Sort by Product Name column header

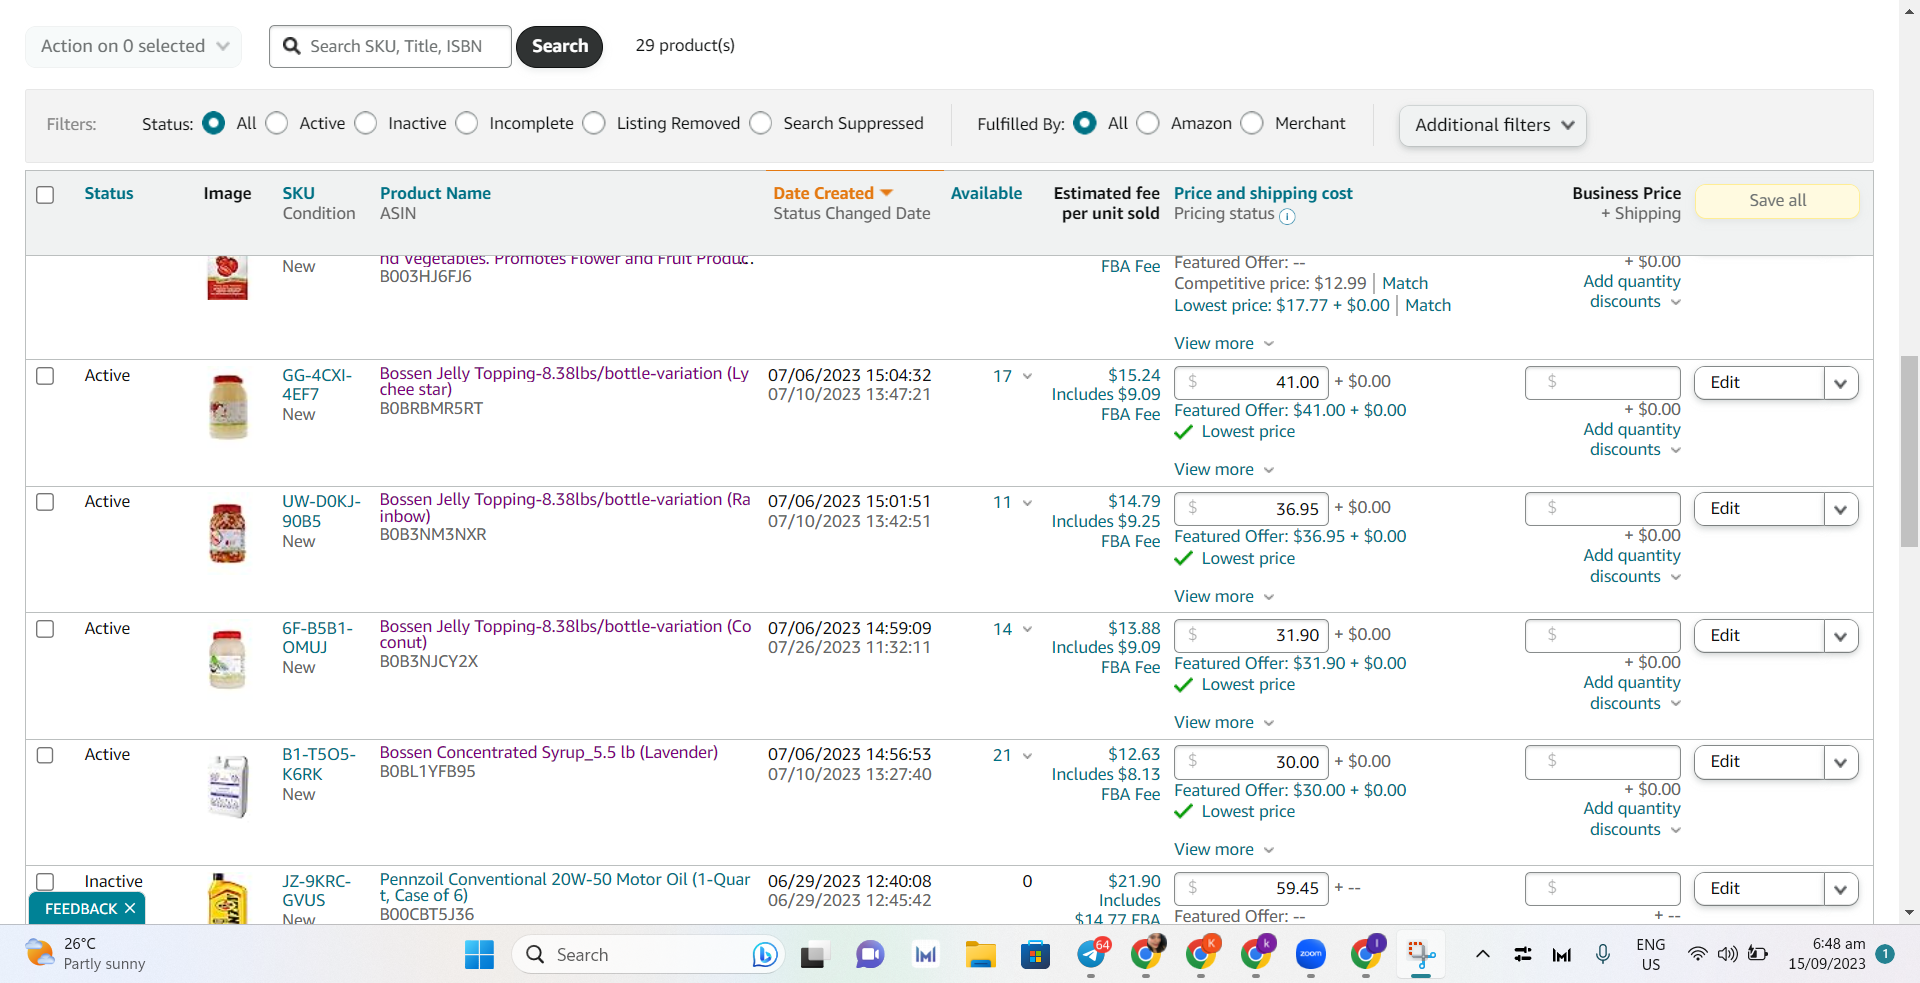[x=435, y=193]
